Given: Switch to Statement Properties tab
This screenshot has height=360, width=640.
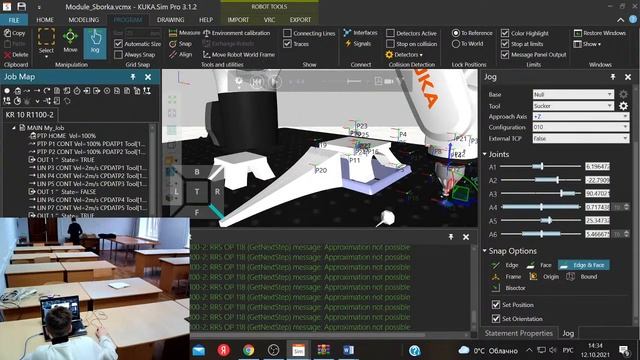Looking at the screenshot, I should tap(518, 333).
